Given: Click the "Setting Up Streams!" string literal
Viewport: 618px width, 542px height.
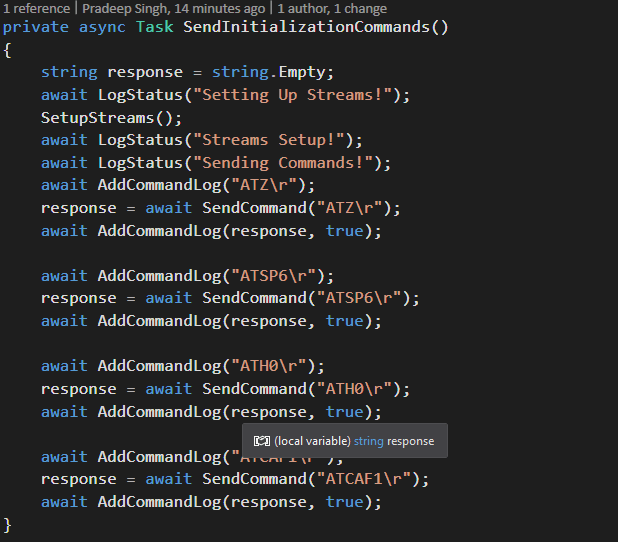Looking at the screenshot, I should click(x=292, y=95).
